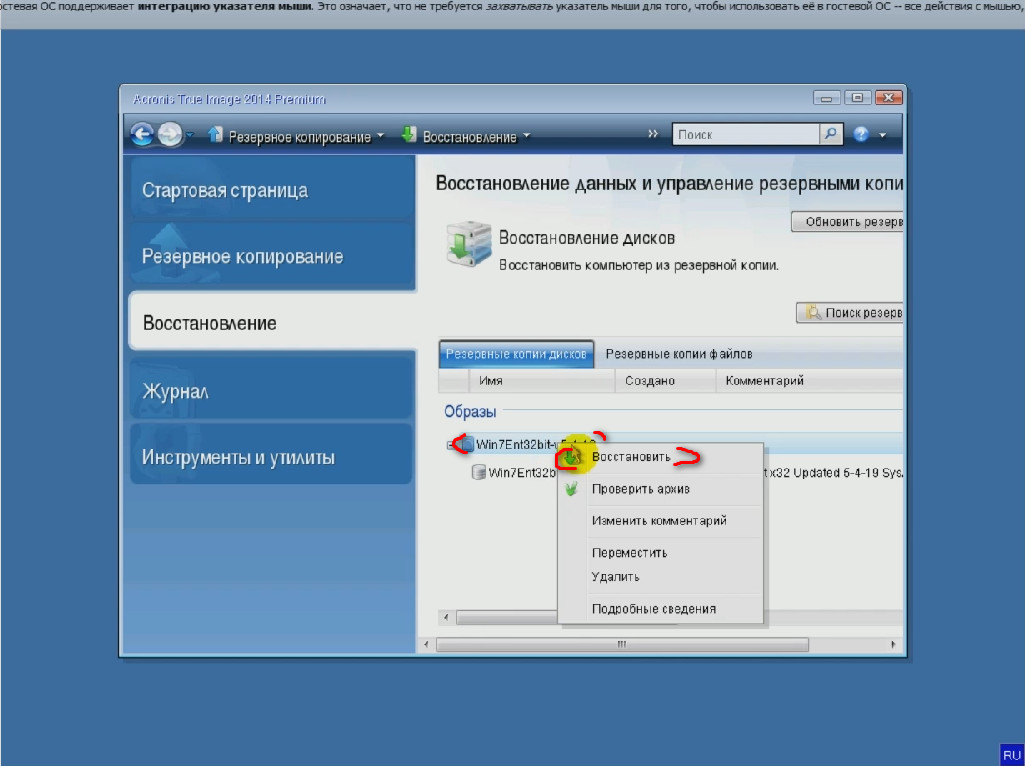Click the Back navigation arrow icon

(143, 134)
